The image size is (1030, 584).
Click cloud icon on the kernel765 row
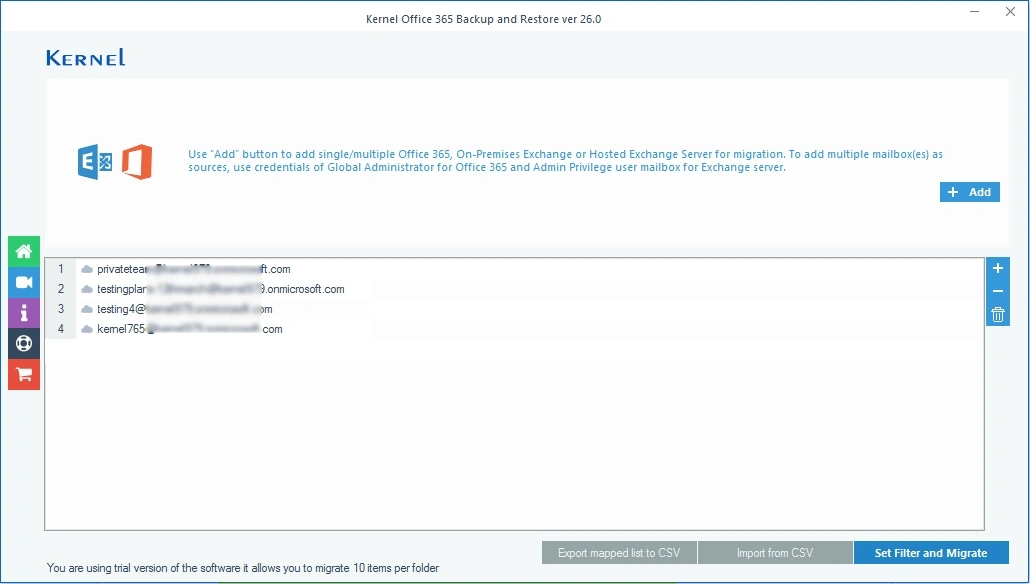[x=87, y=329]
